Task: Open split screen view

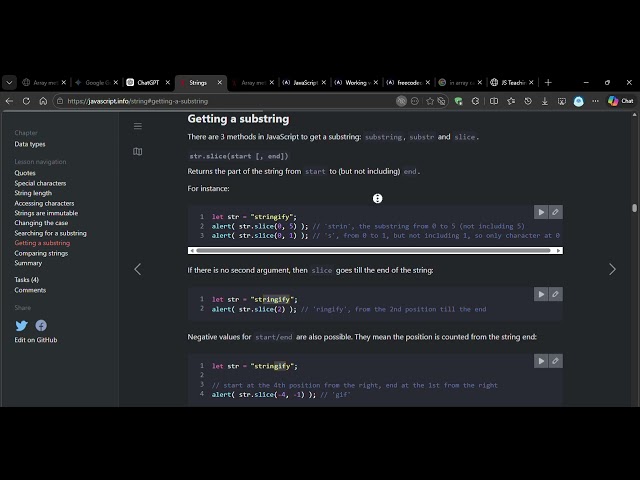Action: [x=494, y=101]
